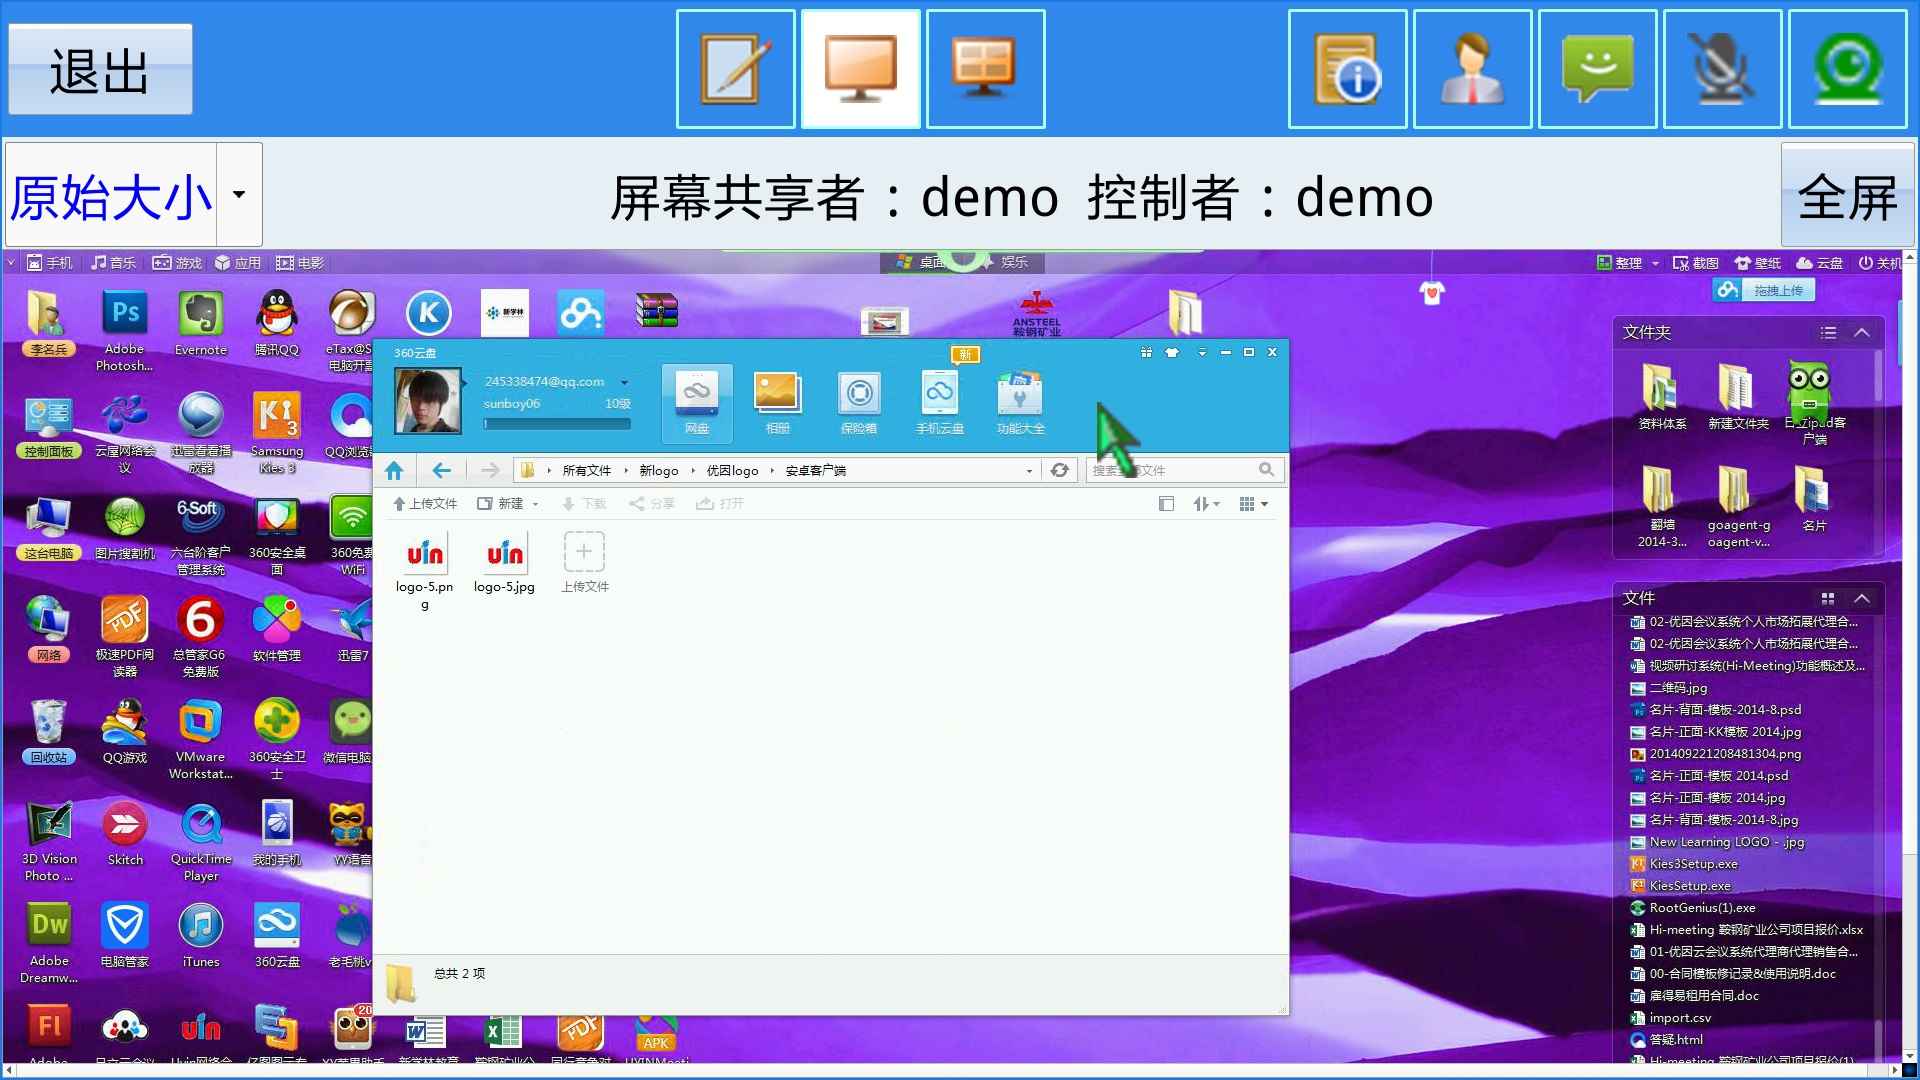This screenshot has height=1080, width=1920.
Task: Toggle list view in the 文件夹 panel
Action: 1828,332
